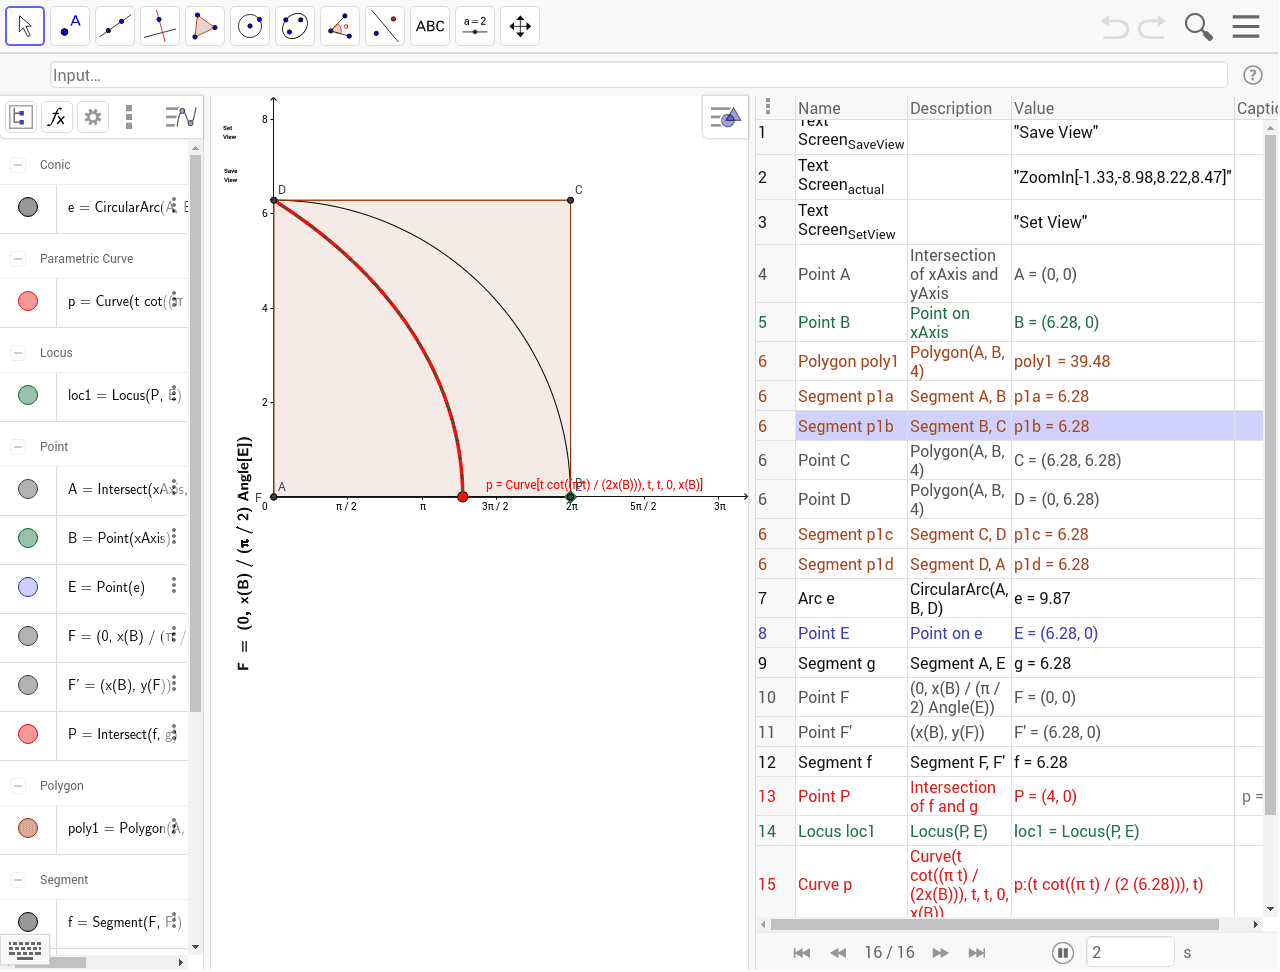Go to next construction step

940,953
